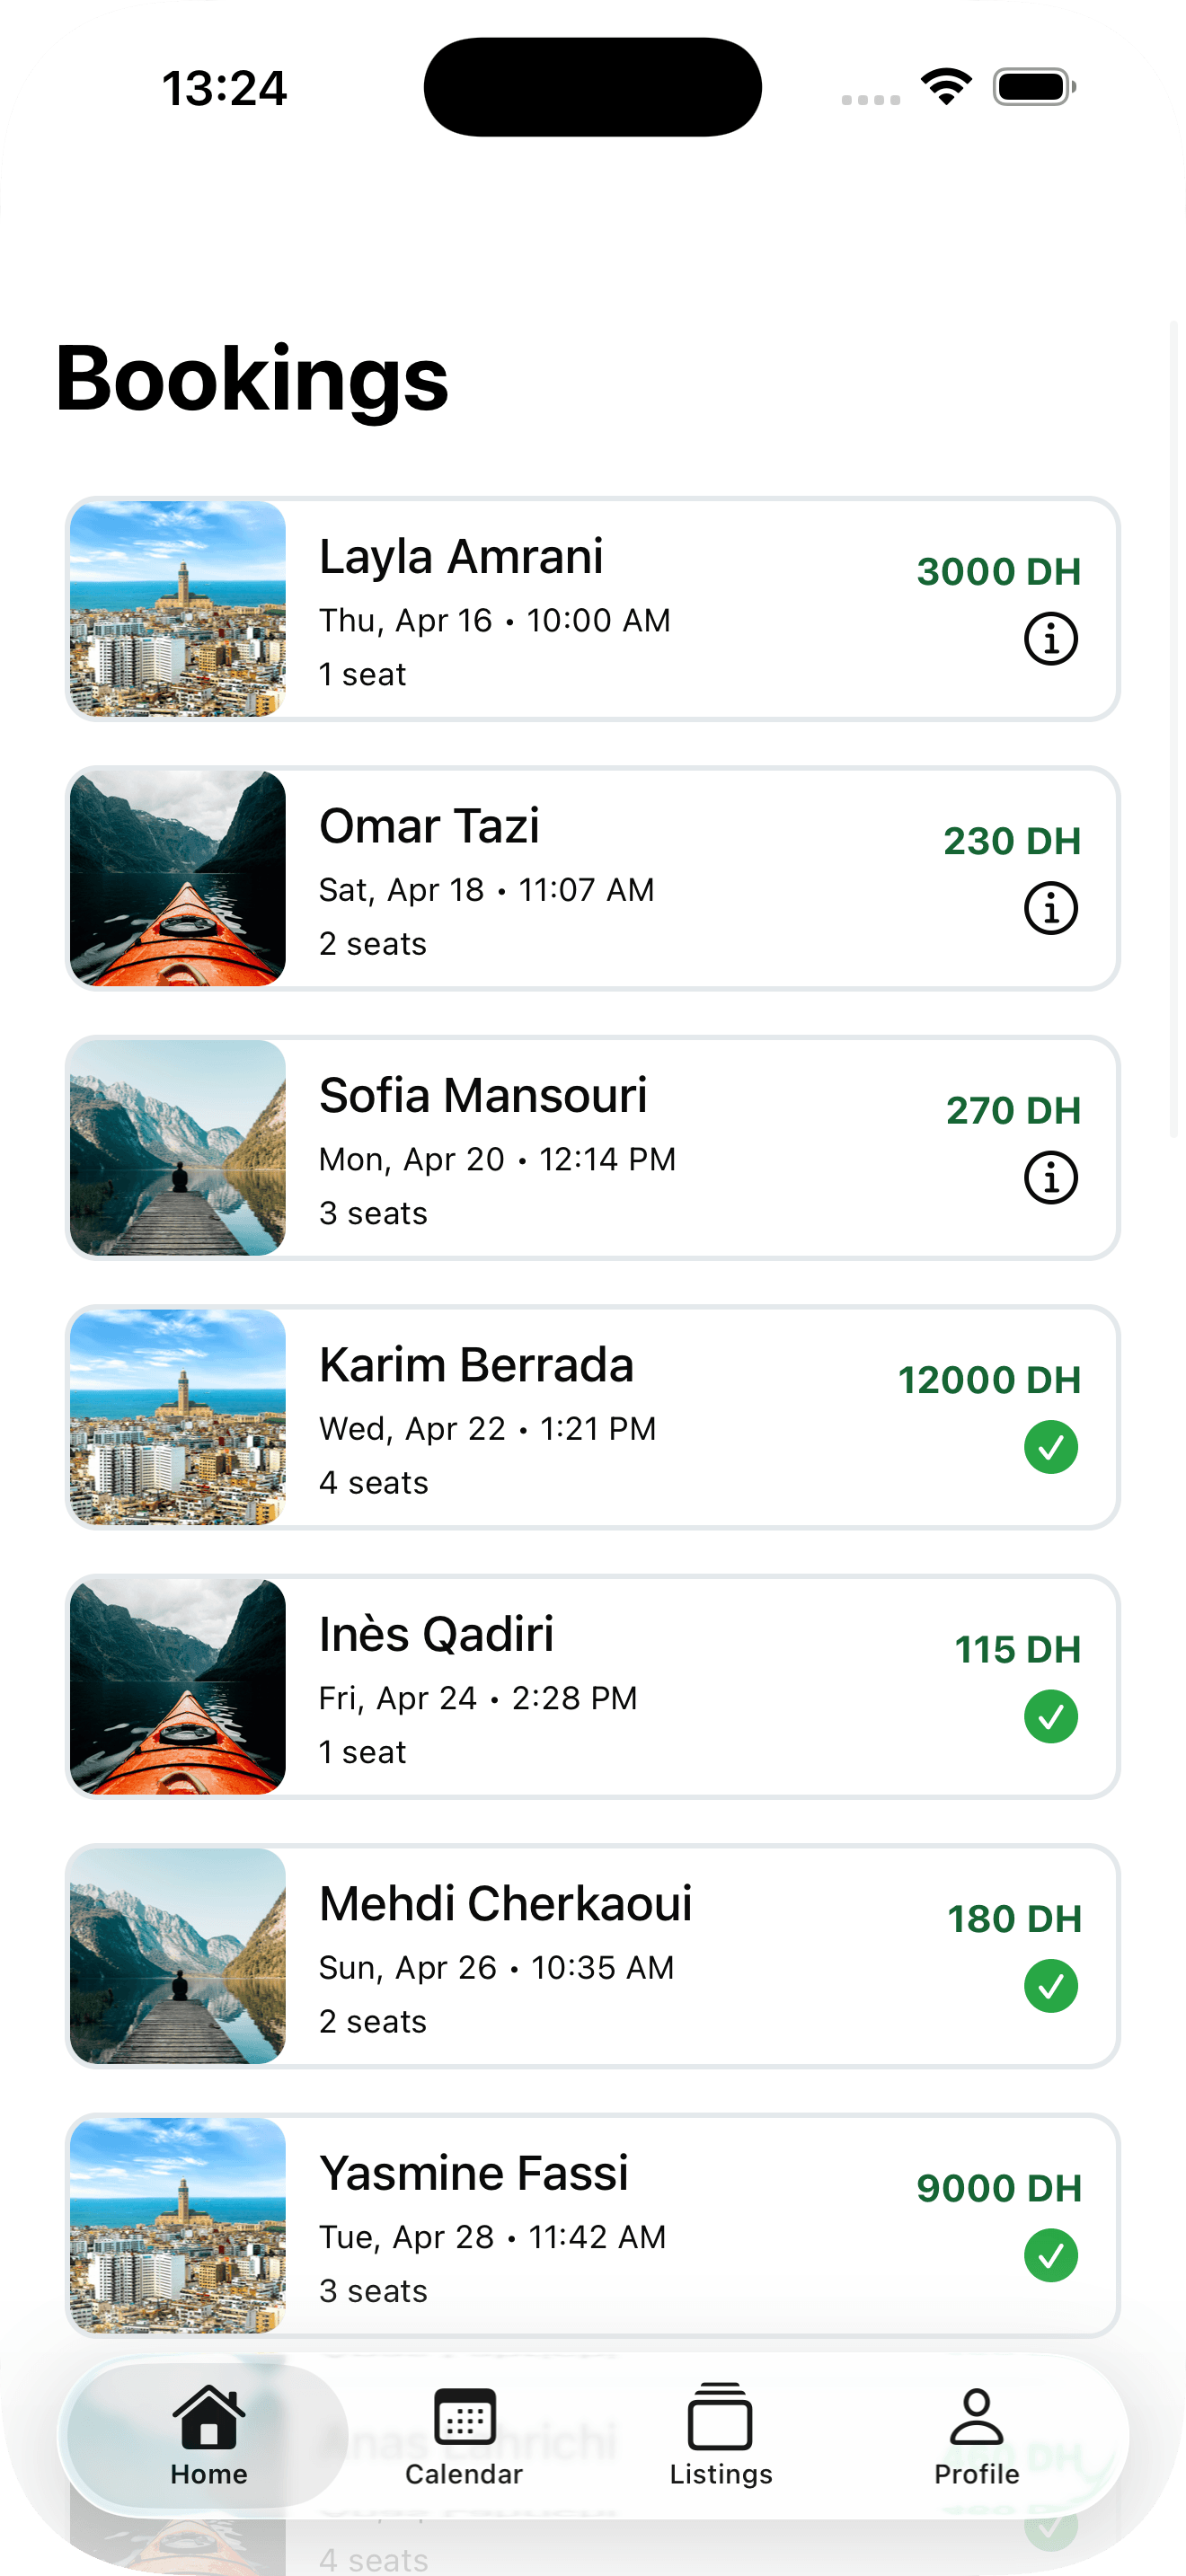Screen dimensions: 1186x2576
Task: Open Karim Berrada's booking name
Action: pyautogui.click(x=476, y=1365)
